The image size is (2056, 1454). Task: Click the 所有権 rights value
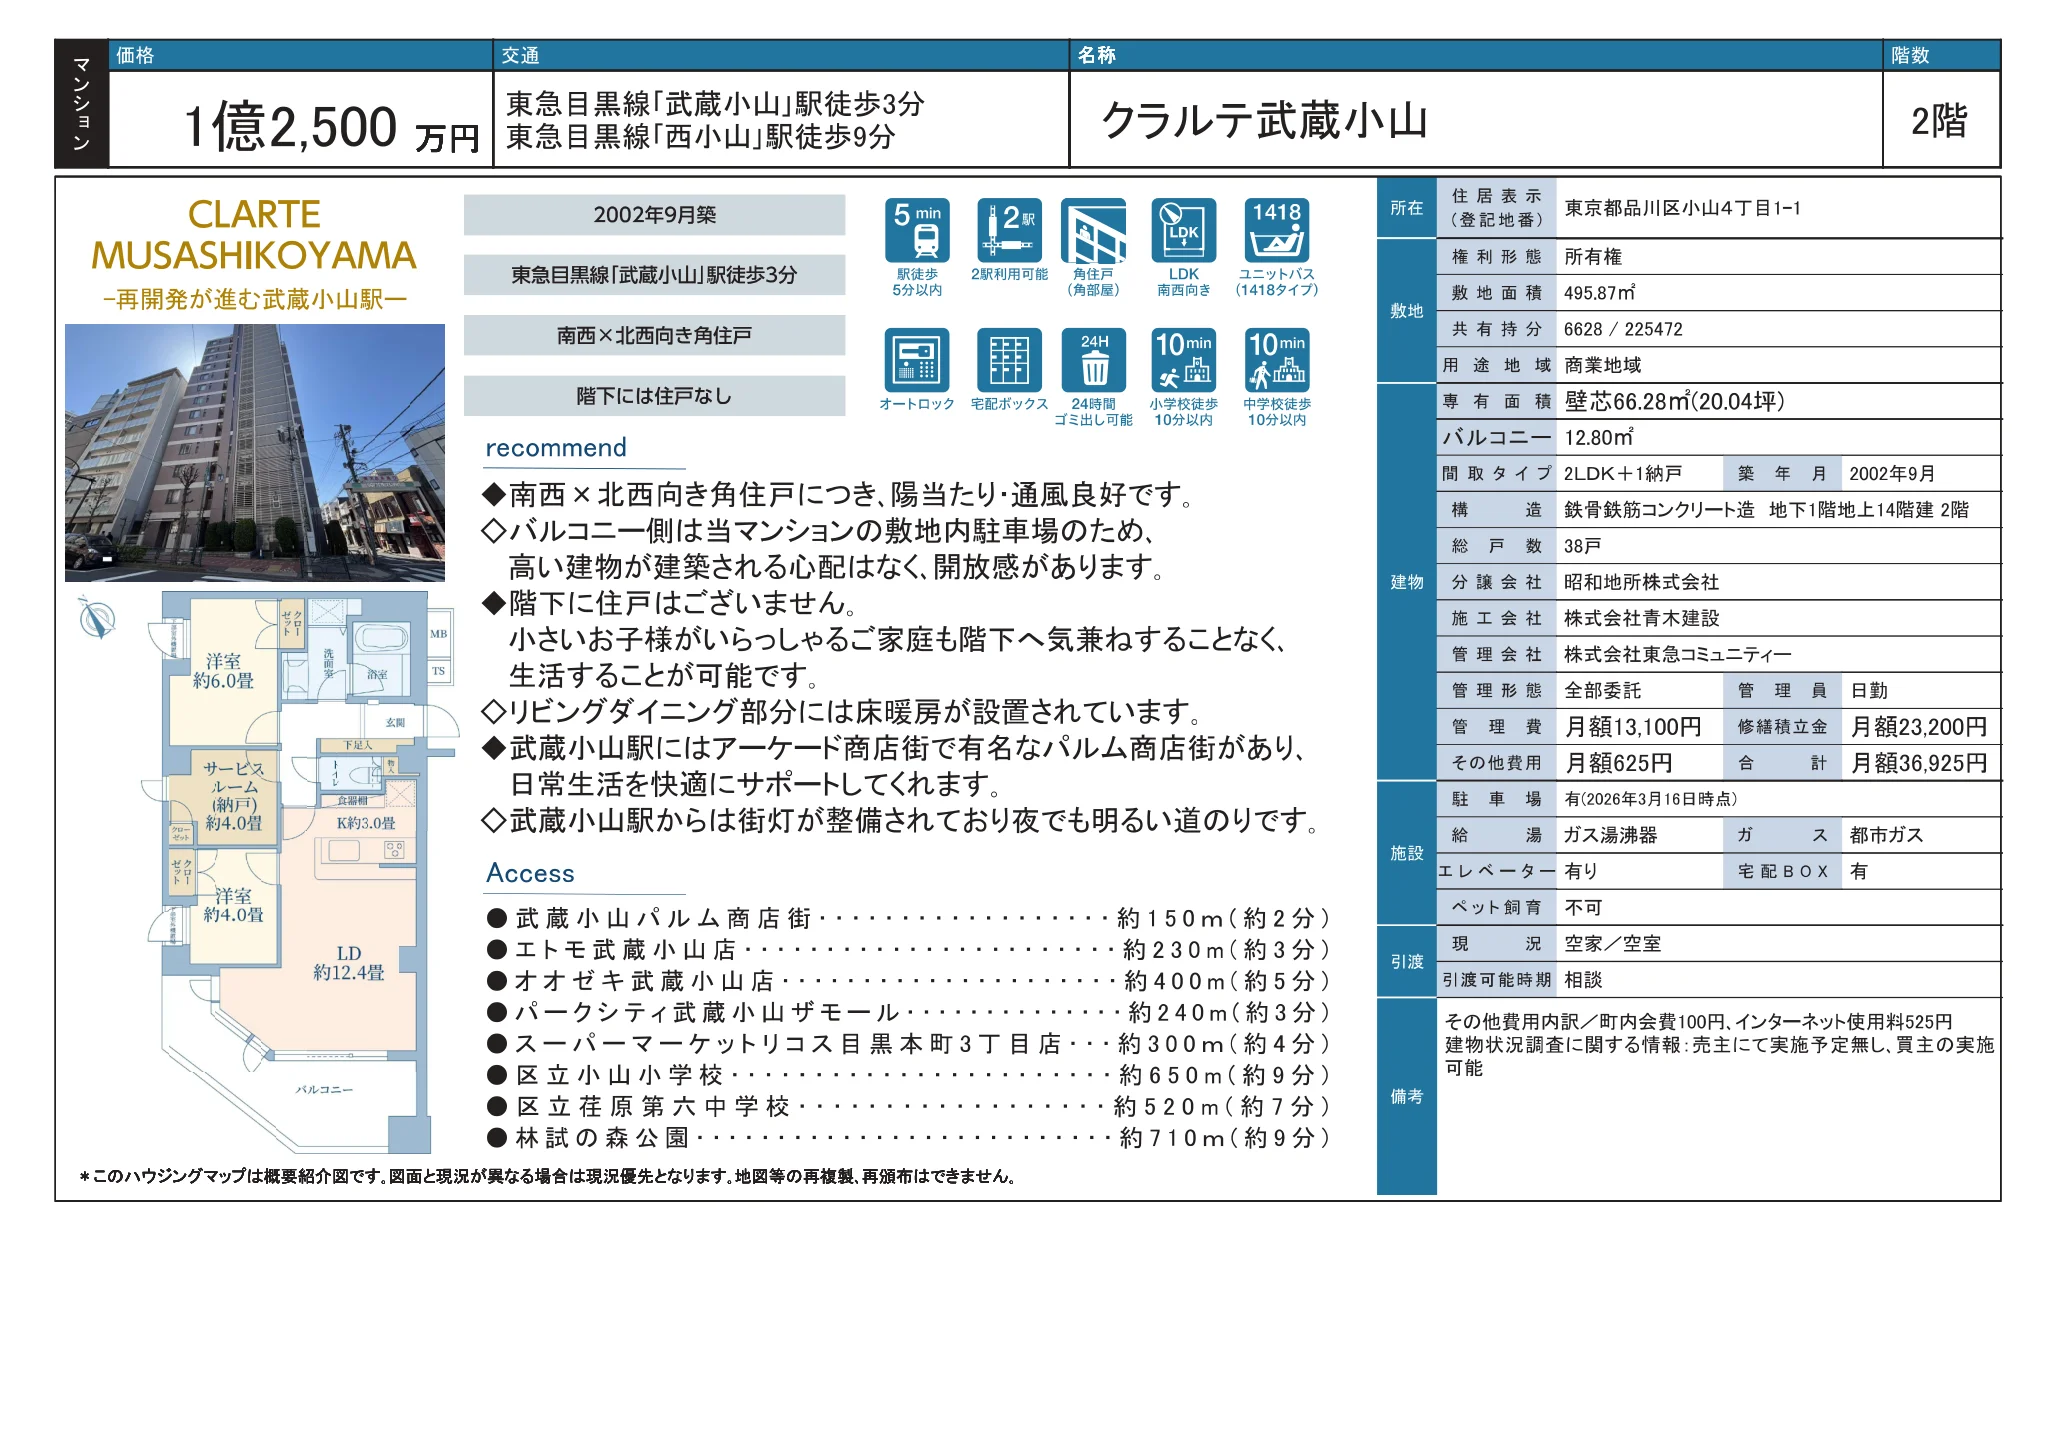point(1593,257)
